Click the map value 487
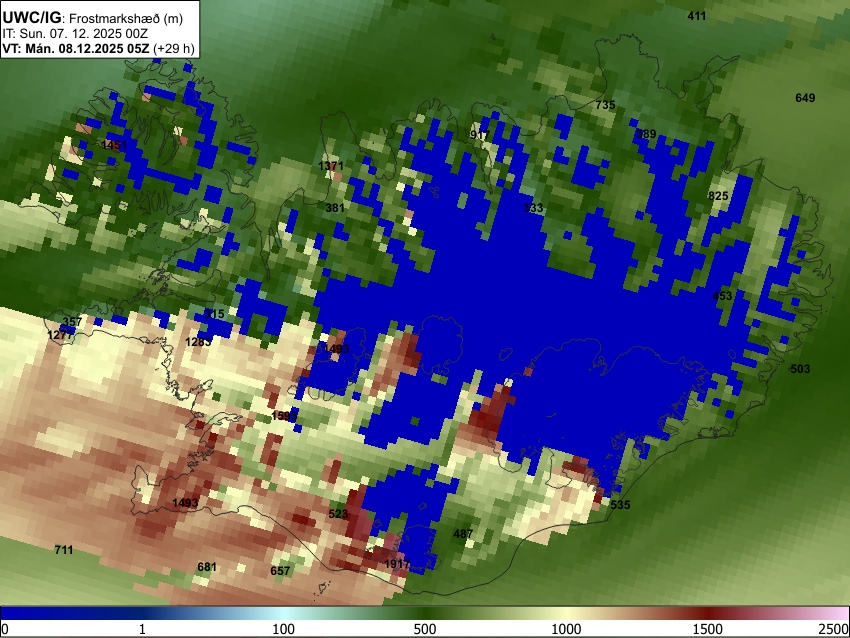This screenshot has width=850, height=638. 463,534
